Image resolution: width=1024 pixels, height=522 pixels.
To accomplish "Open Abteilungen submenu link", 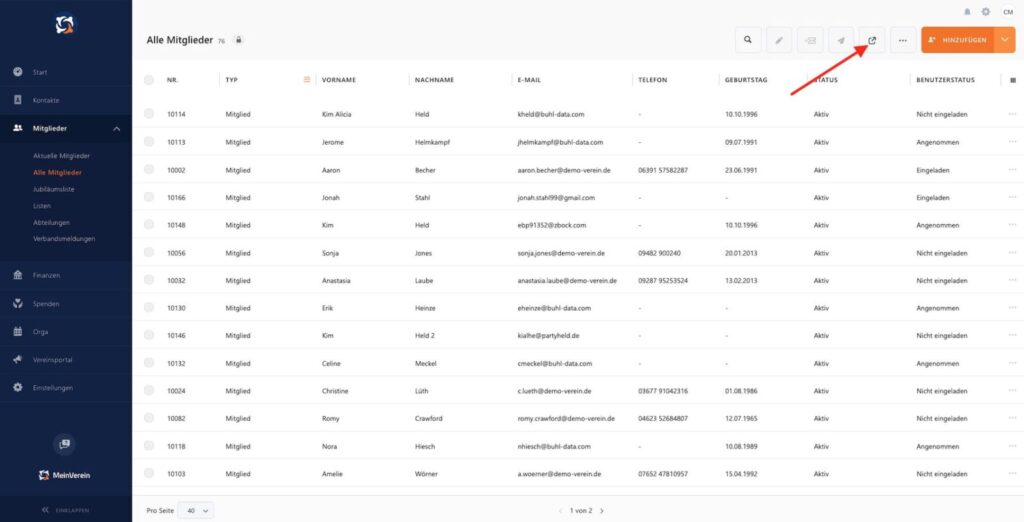I will pyautogui.click(x=52, y=222).
